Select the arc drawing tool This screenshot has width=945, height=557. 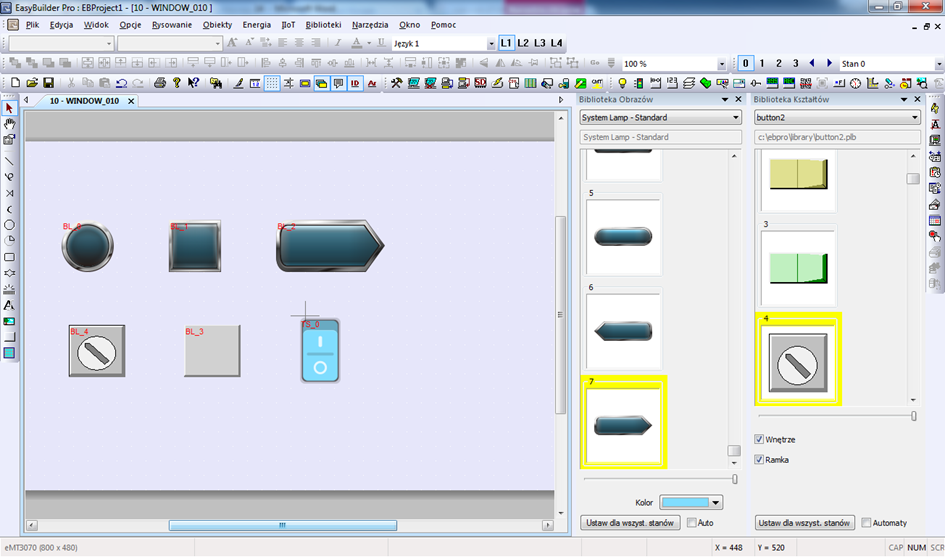point(9,209)
